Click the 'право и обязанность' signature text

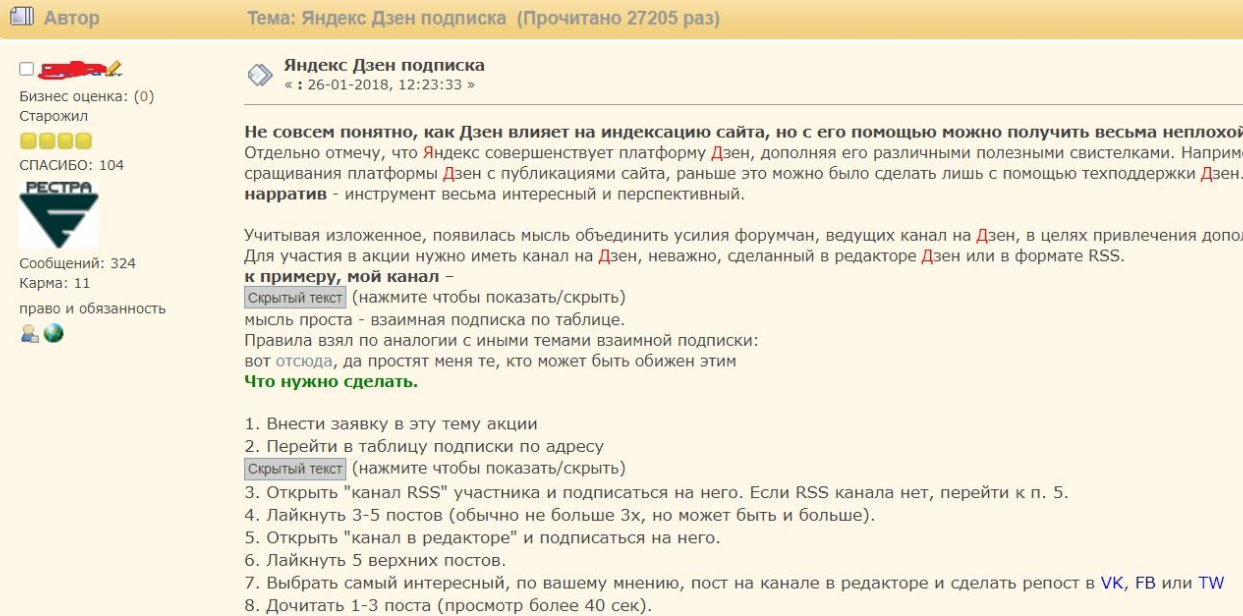pos(93,309)
